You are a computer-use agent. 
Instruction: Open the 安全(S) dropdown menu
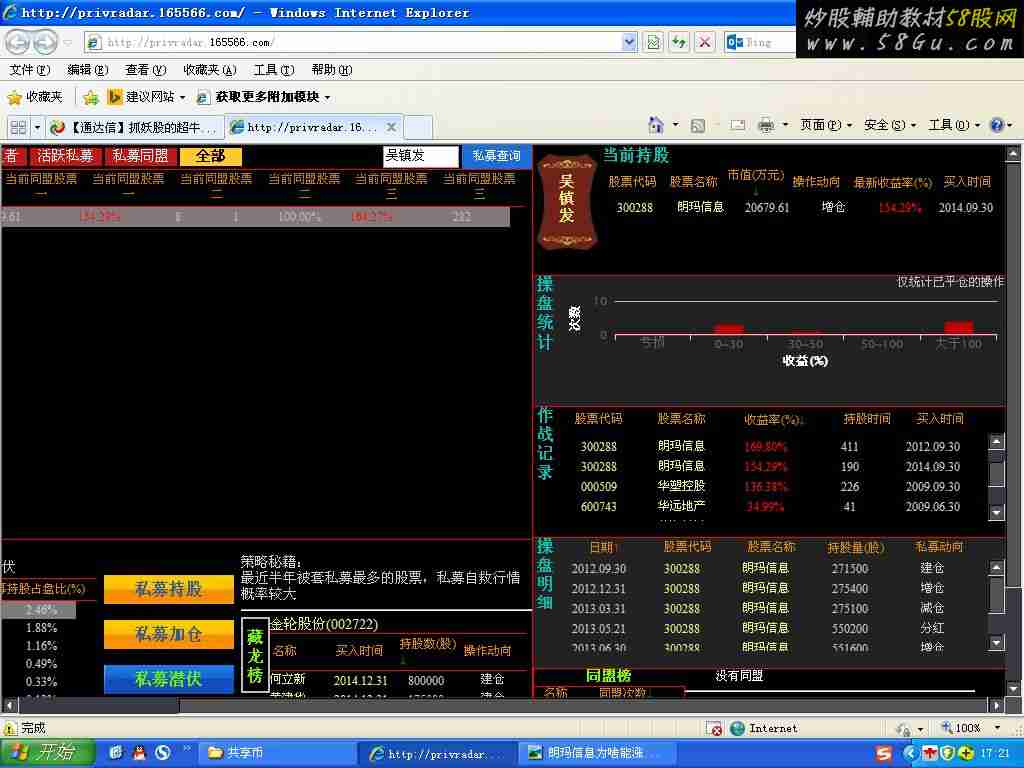[x=889, y=125]
